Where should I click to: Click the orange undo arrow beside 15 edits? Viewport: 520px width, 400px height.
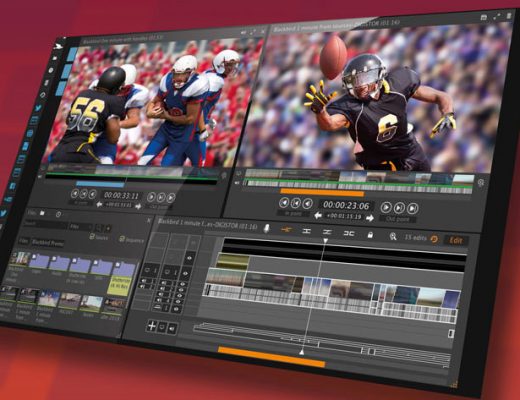point(434,239)
